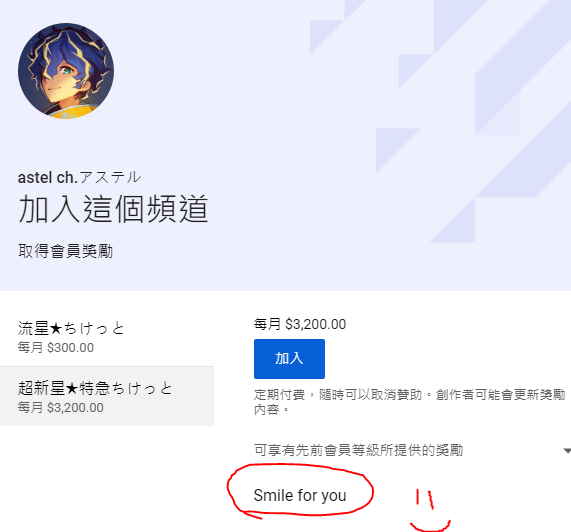Viewport: 571px width, 532px height.
Task: Click 每月 $300.00 price under 流星 tier
Action: [x=56, y=348]
